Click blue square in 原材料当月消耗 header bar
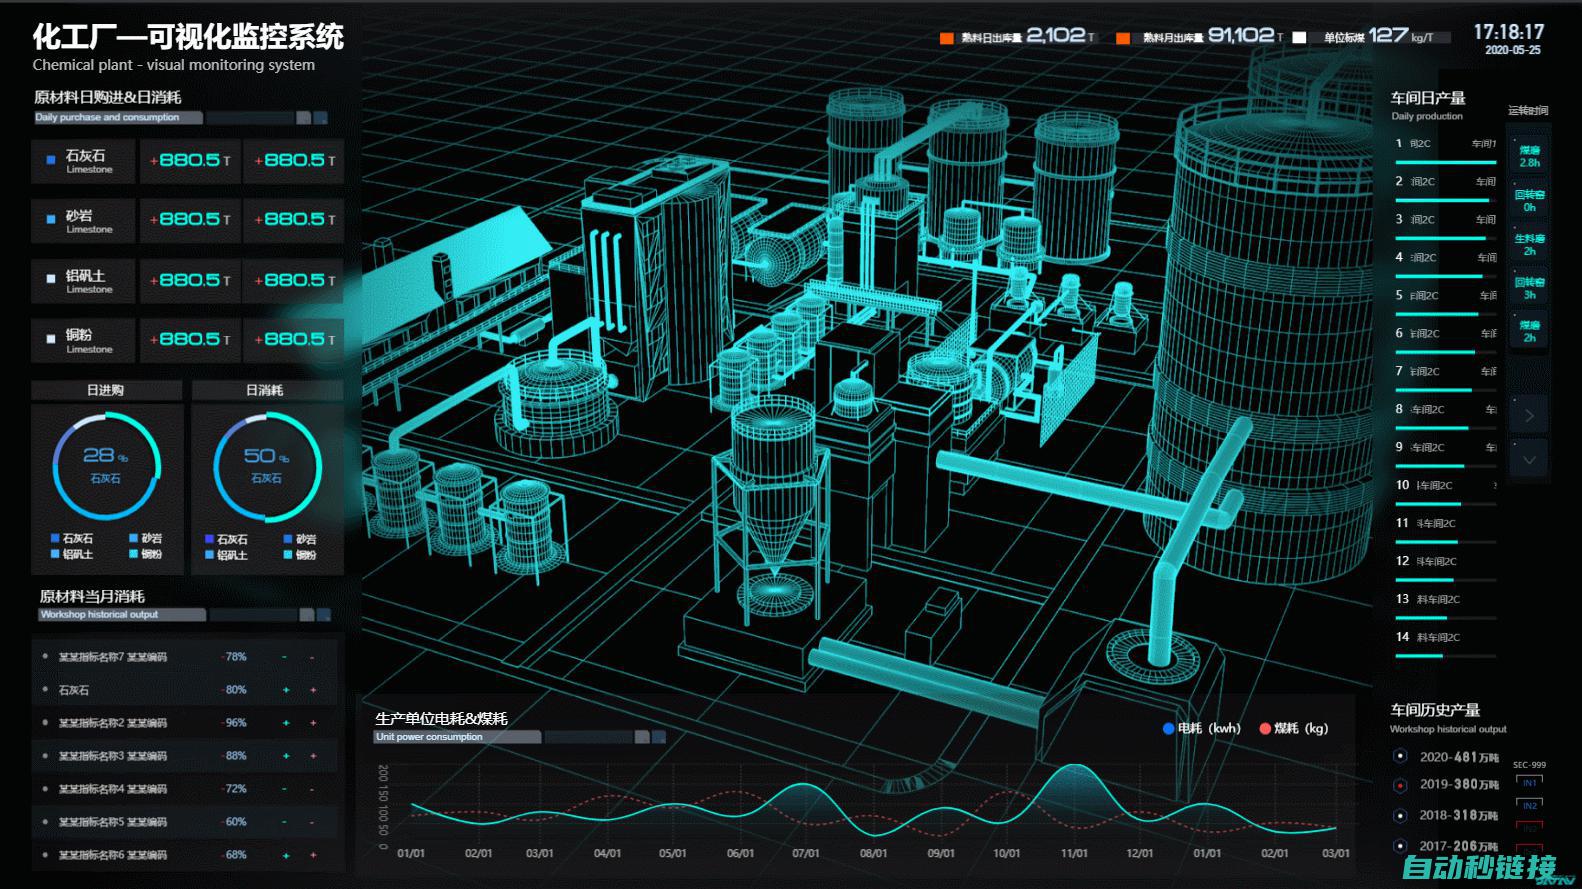The width and height of the screenshot is (1582, 889). (324, 615)
